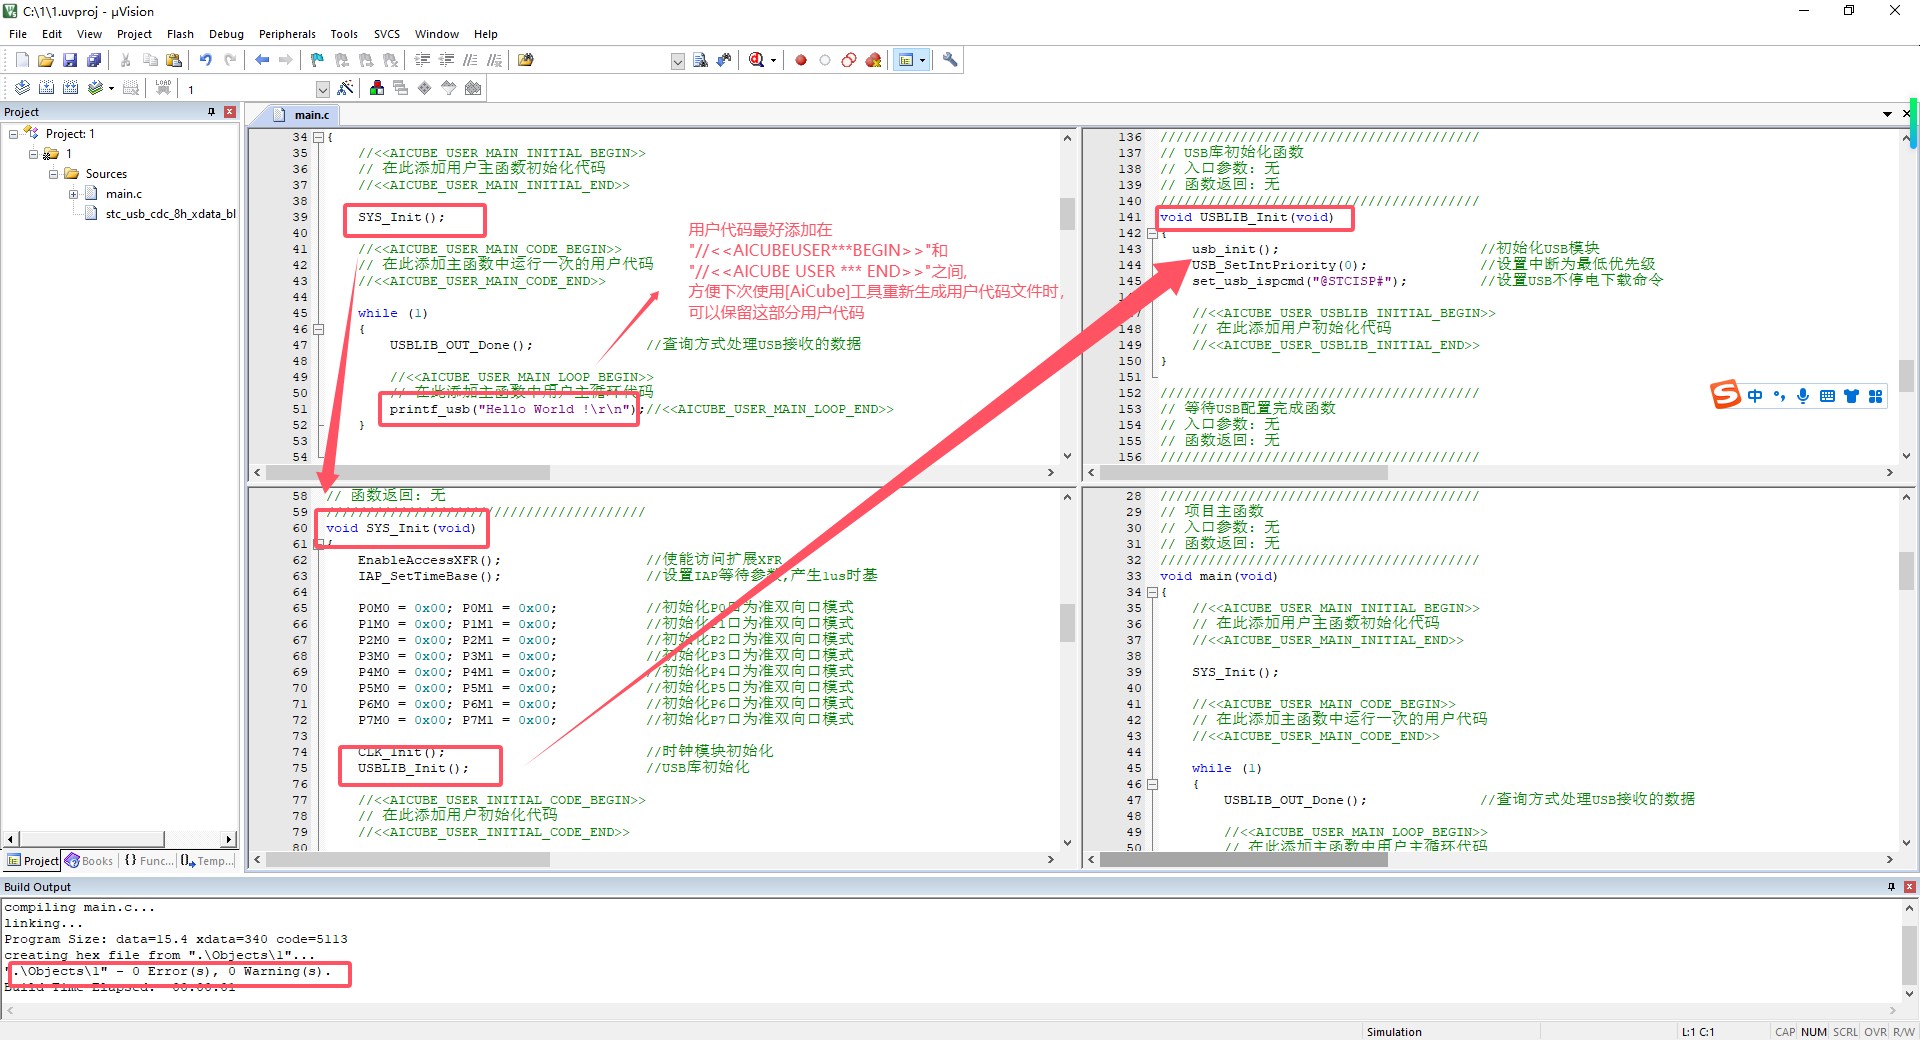Expand main.c in the project tree

73,194
